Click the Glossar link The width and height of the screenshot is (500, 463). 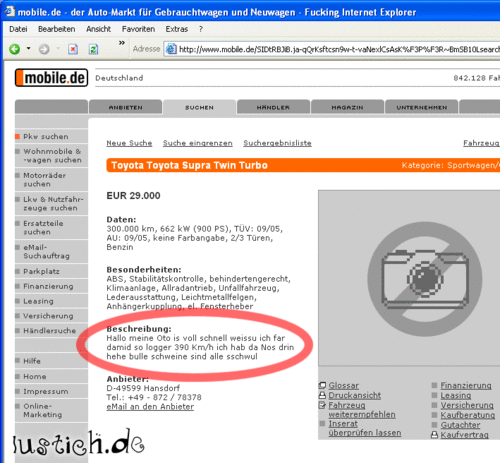(x=344, y=385)
